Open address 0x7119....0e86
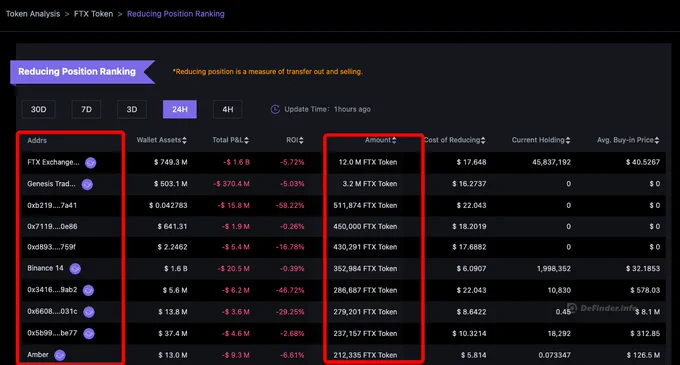Image resolution: width=680 pixels, height=365 pixels. click(x=52, y=226)
